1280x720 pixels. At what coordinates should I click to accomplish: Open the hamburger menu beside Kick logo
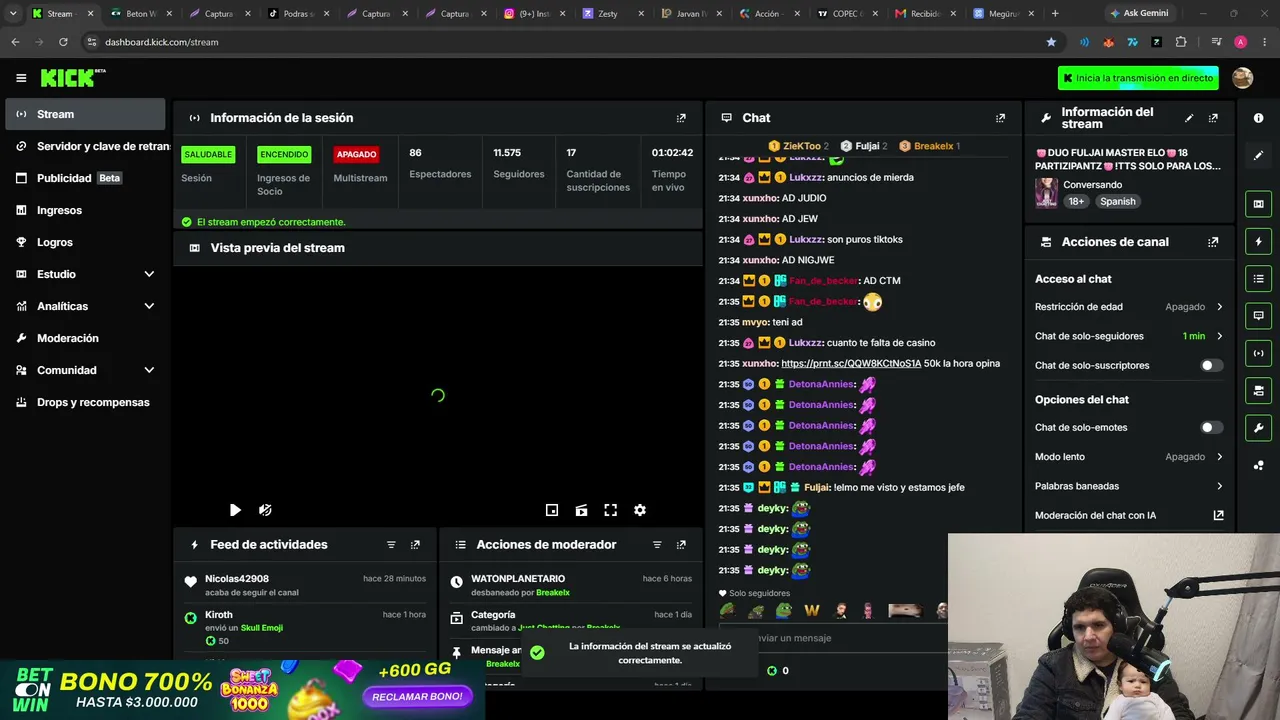(21, 78)
